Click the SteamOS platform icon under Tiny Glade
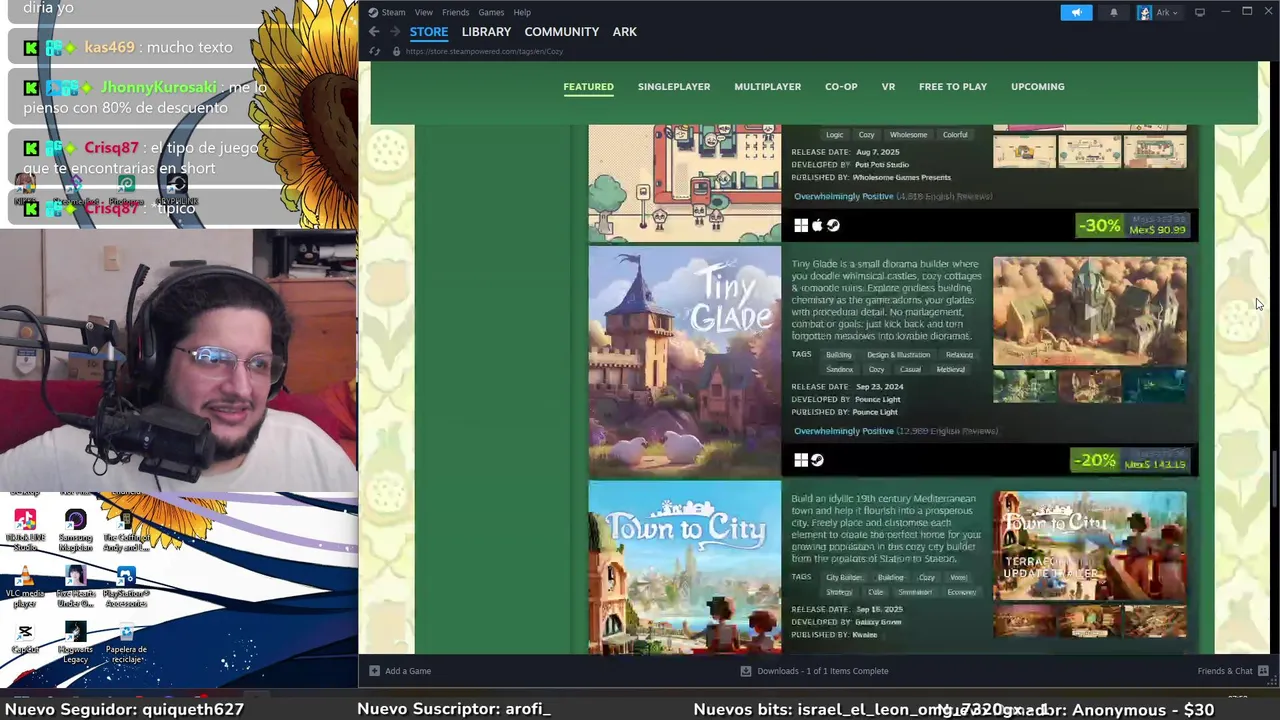 [817, 460]
